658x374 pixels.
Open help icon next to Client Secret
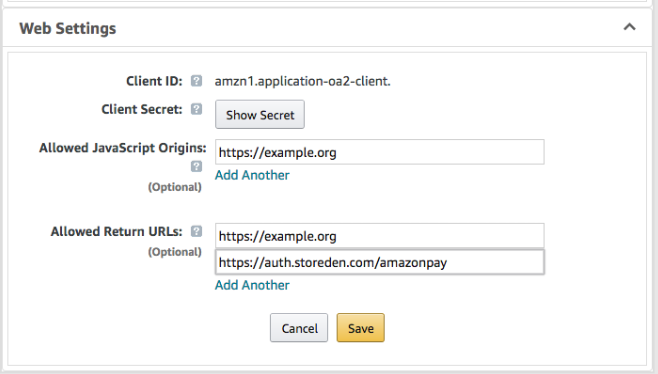[x=196, y=109]
